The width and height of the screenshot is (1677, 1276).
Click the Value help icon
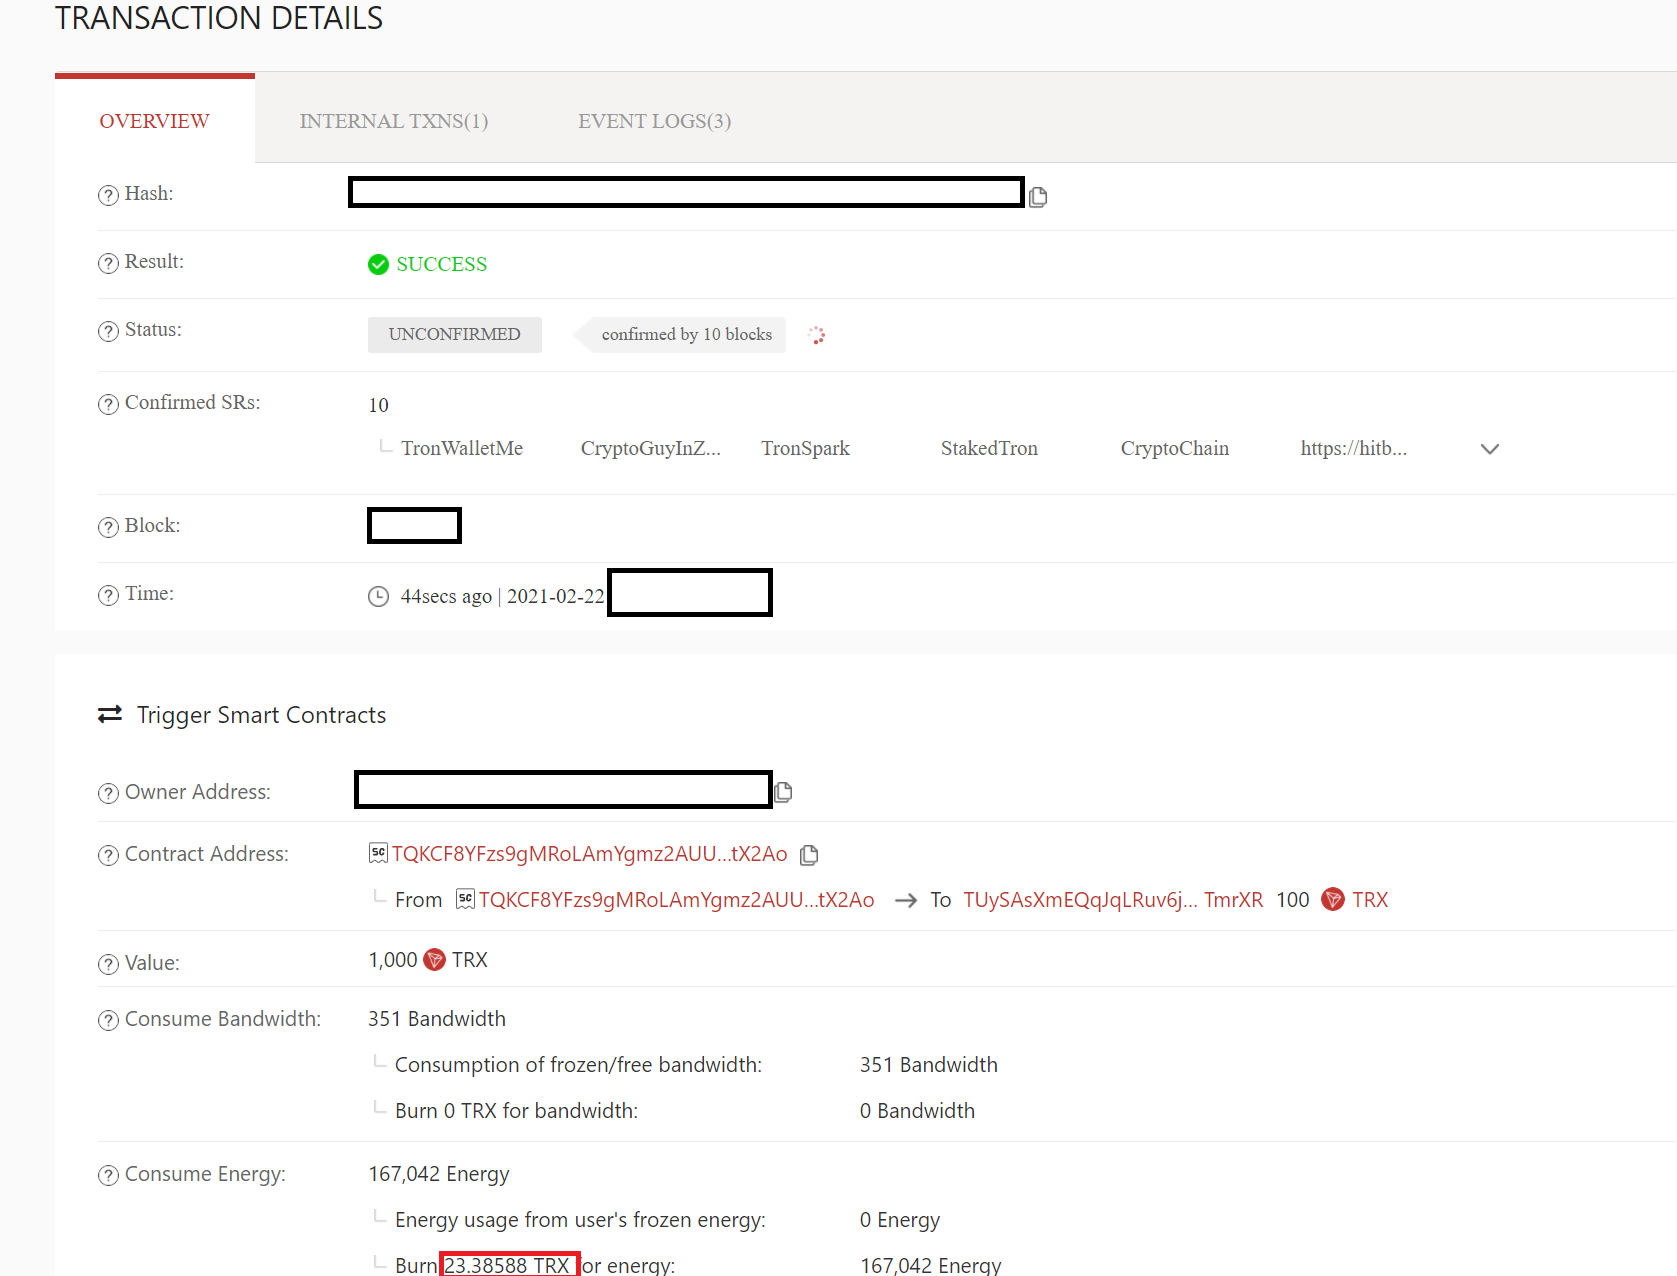tap(108, 964)
